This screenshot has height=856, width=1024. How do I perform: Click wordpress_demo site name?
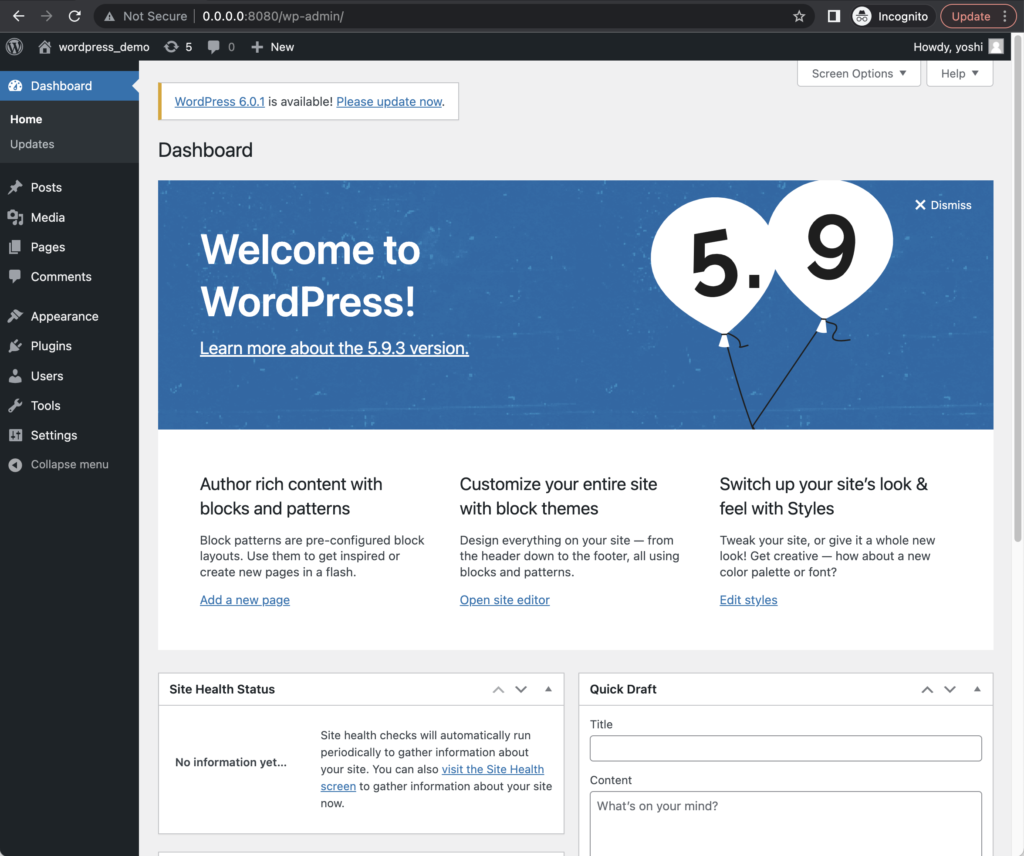click(104, 47)
